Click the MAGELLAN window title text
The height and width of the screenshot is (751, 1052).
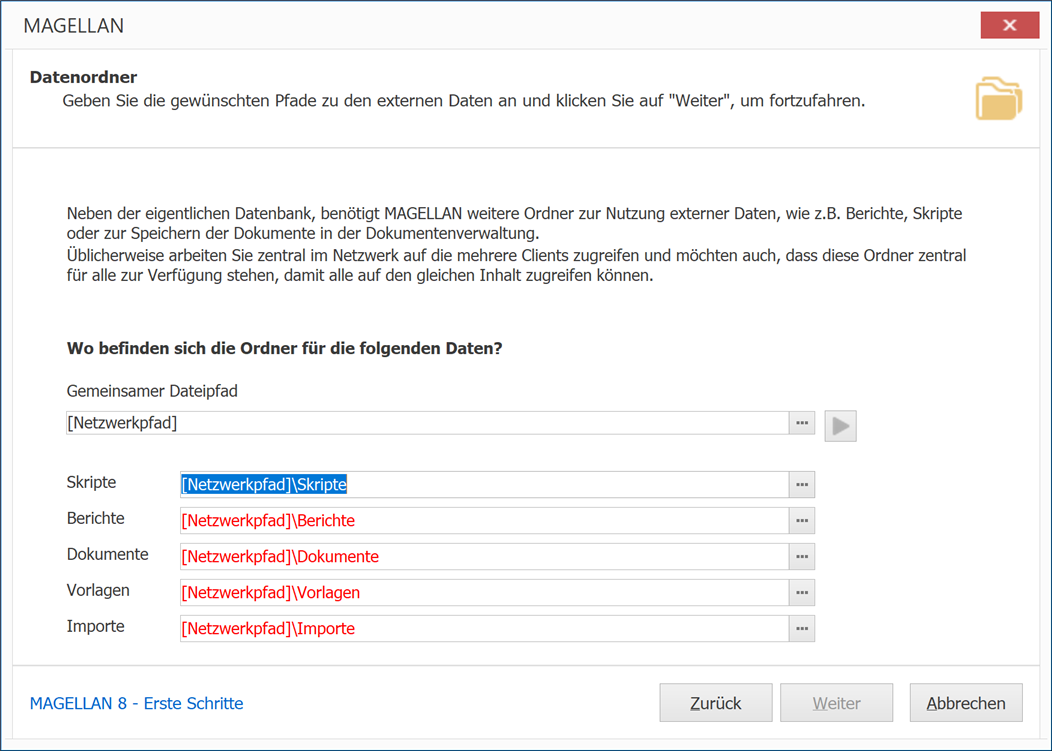coord(74,26)
